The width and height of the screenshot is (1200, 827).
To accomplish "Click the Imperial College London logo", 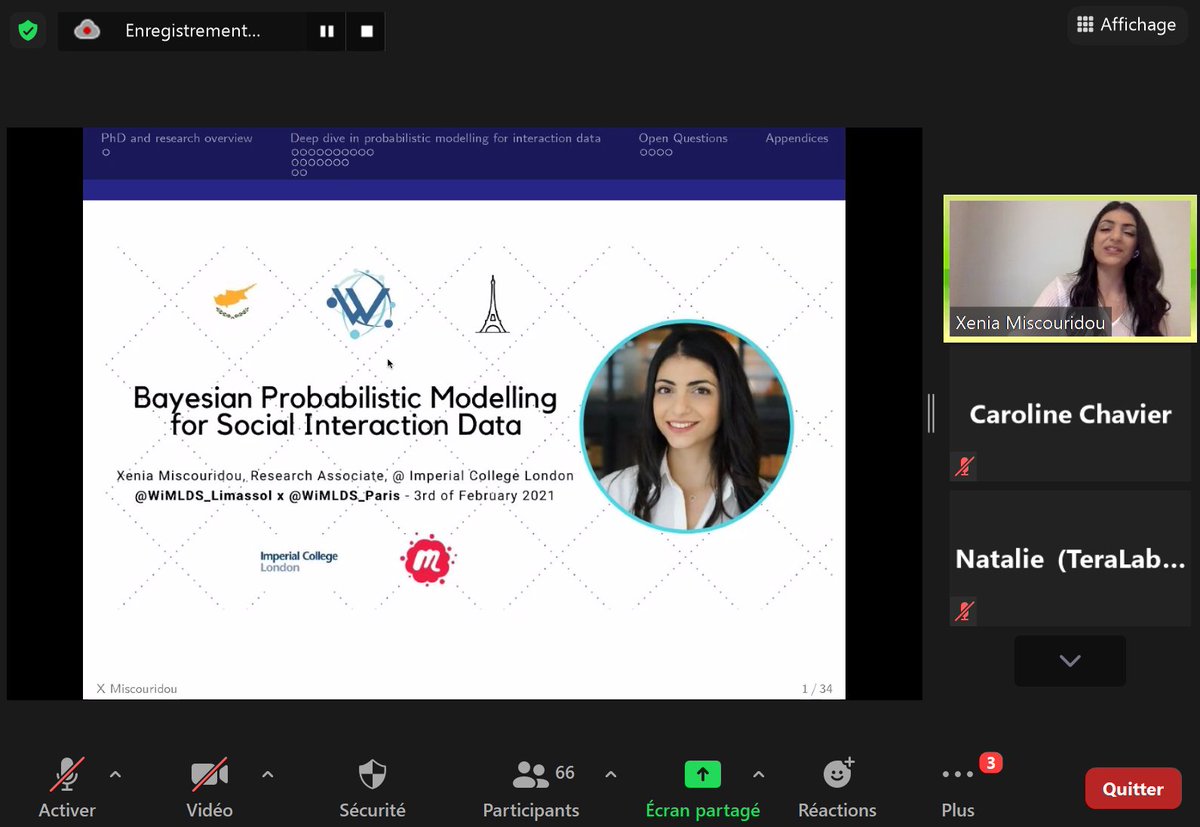I will (x=299, y=561).
